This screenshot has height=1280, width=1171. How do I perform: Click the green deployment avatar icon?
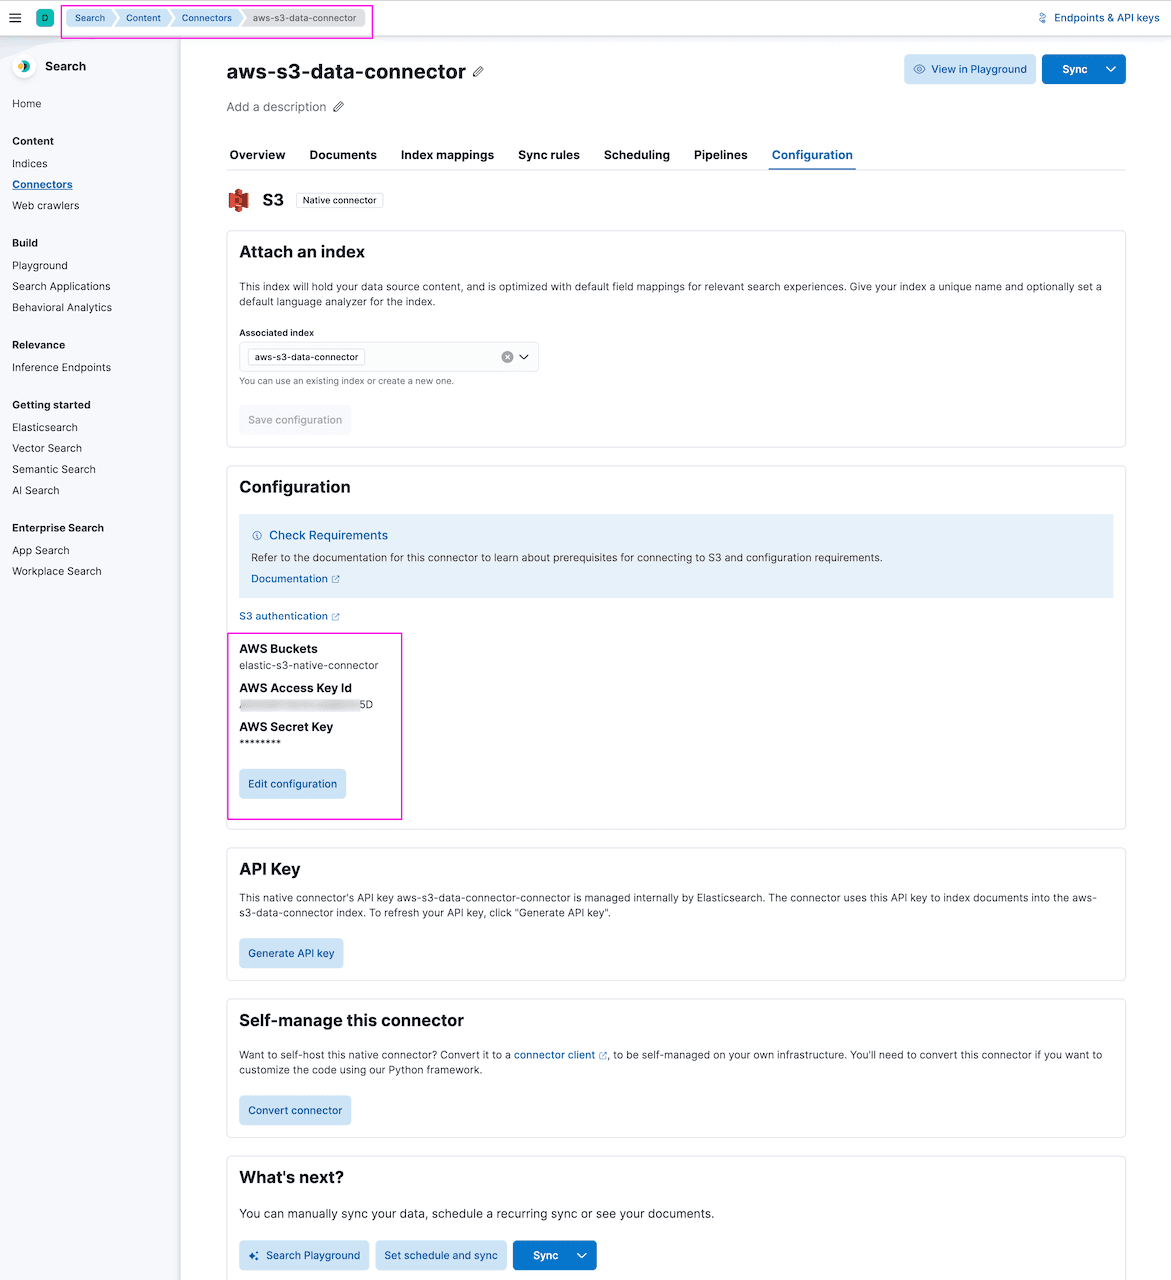(x=45, y=18)
